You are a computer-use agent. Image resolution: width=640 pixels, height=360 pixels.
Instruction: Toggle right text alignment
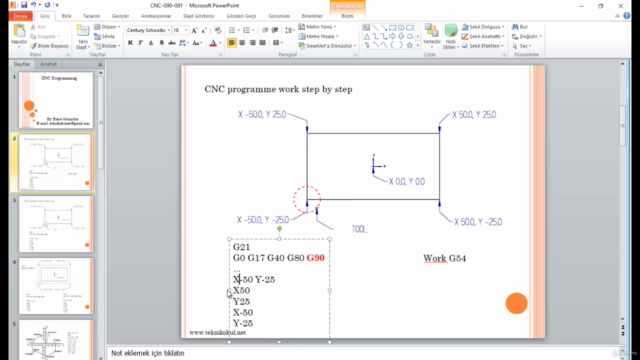[x=252, y=42]
